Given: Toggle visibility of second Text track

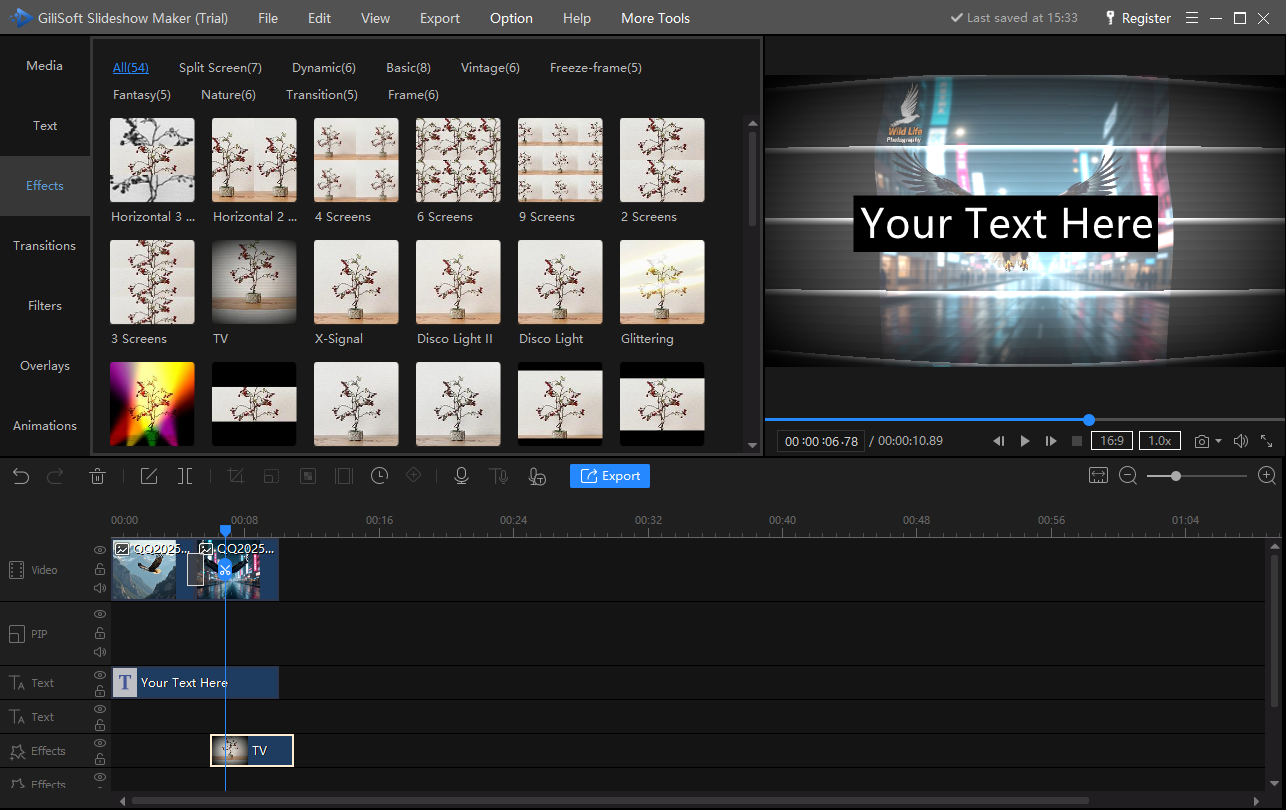Looking at the screenshot, I should tap(100, 709).
